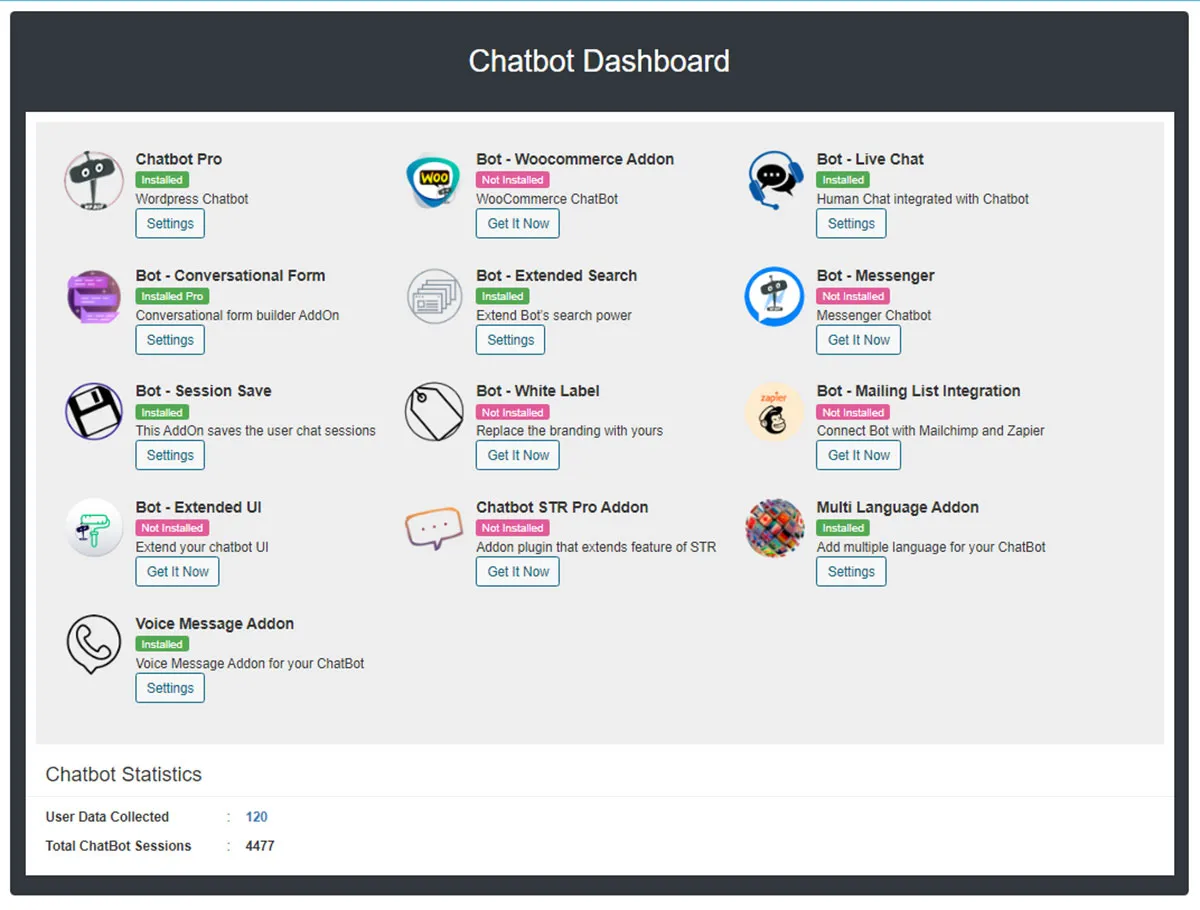This screenshot has height=910, width=1200.
Task: Click the Multi Language Addon icon
Action: (775, 528)
